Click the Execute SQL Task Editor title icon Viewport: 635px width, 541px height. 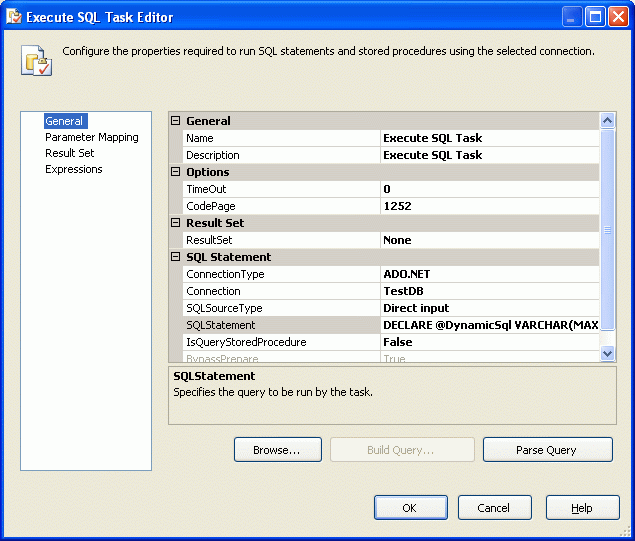[14, 17]
